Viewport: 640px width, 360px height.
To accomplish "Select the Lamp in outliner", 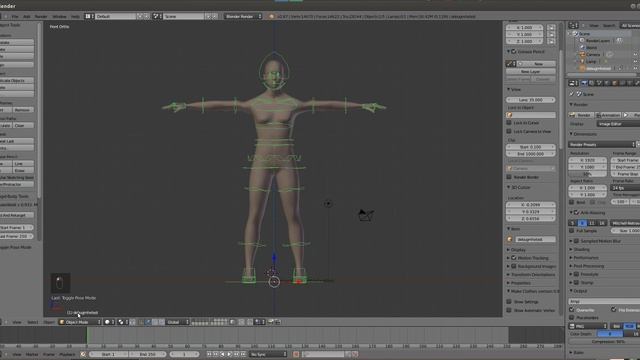I will [591, 61].
